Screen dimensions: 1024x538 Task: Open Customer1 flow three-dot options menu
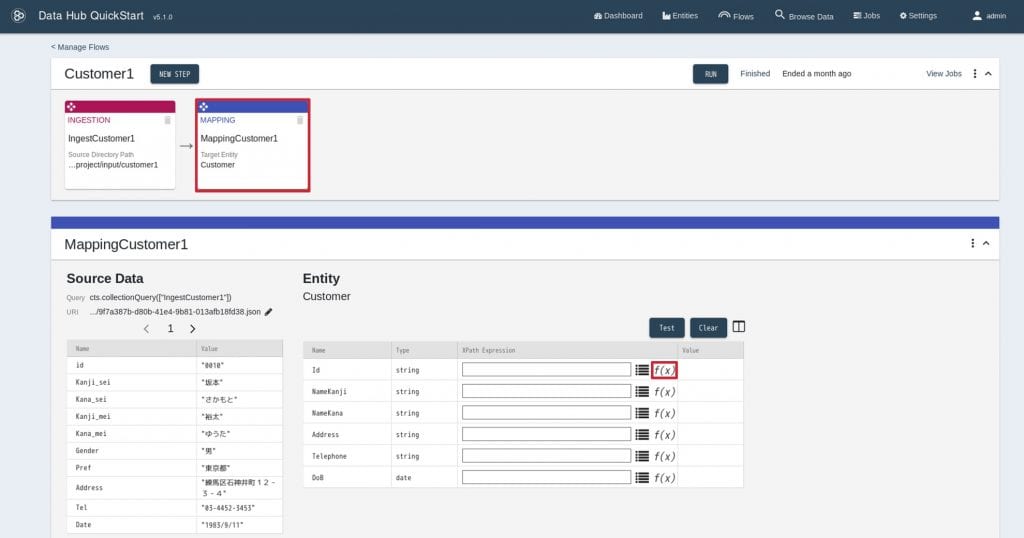click(974, 74)
